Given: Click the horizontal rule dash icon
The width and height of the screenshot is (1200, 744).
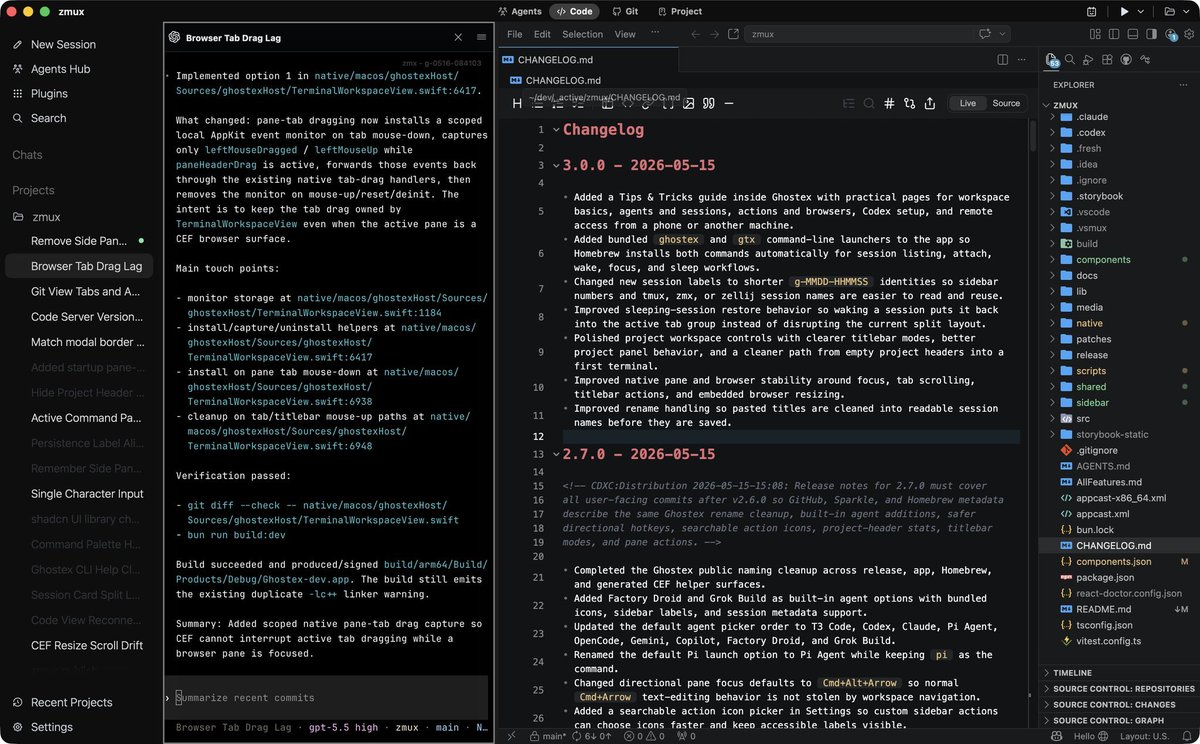Looking at the screenshot, I should pyautogui.click(x=729, y=103).
